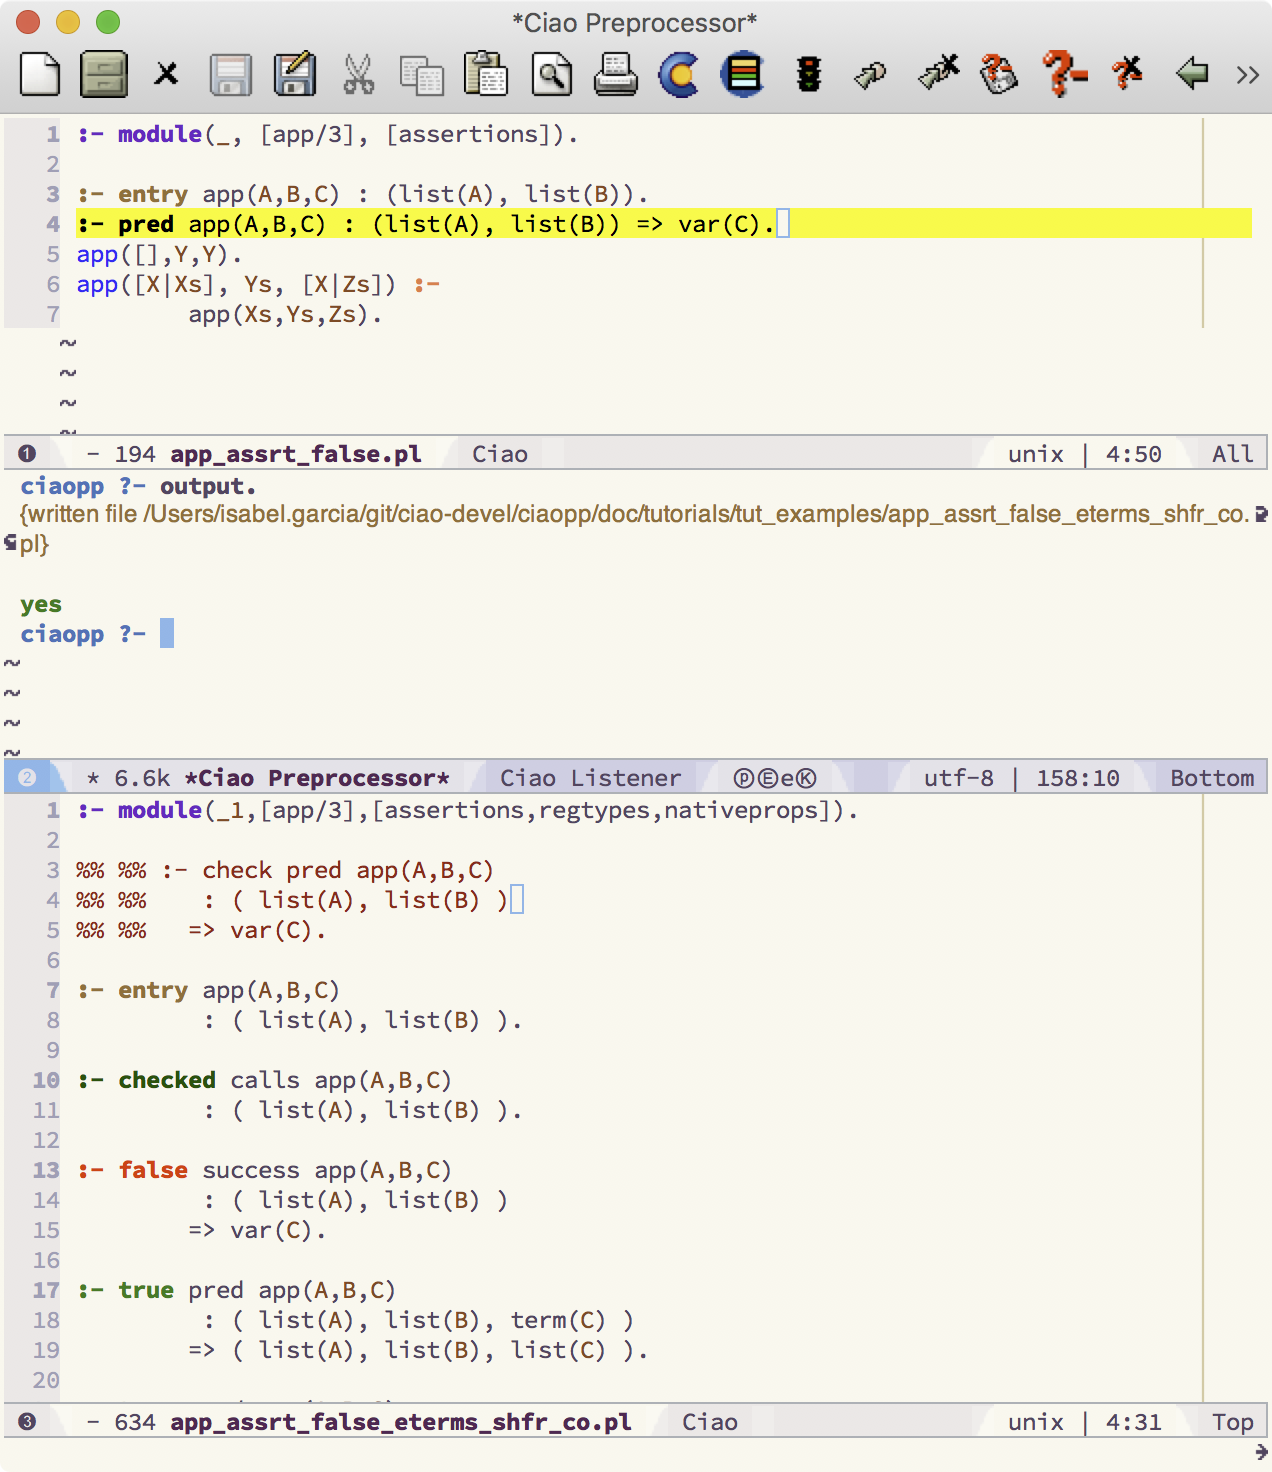Click the red question mark icon
Viewport: 1272px width, 1472px height.
click(x=1063, y=74)
